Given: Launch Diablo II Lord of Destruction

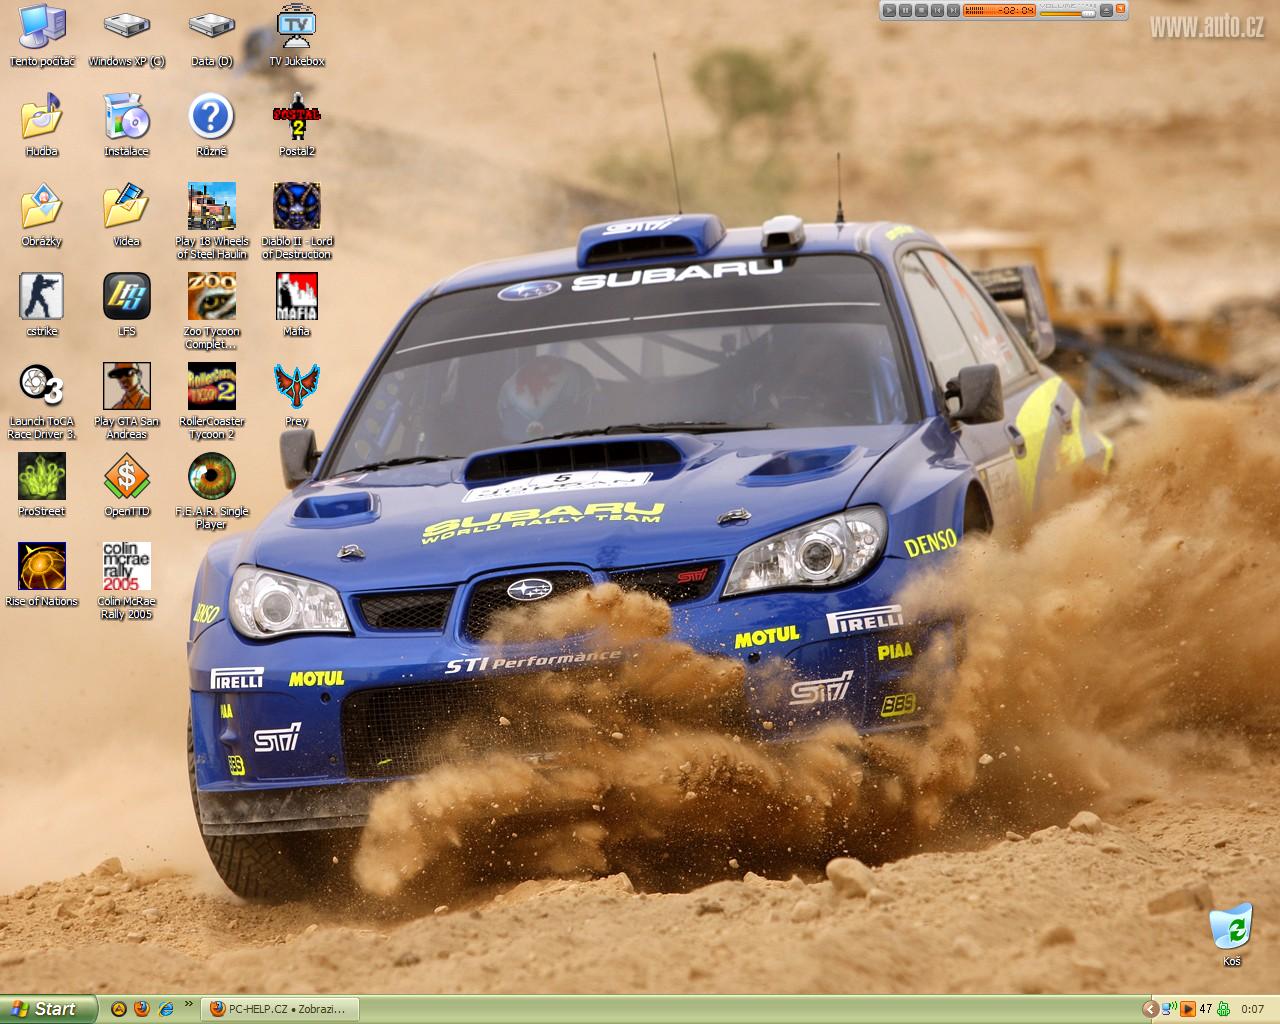Looking at the screenshot, I should coord(297,206).
